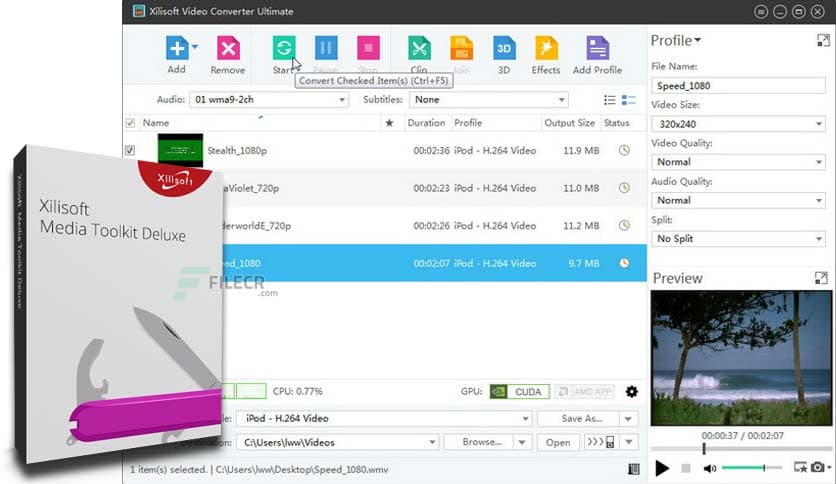Open the Subtitles dropdown
The image size is (836, 484).
tap(488, 100)
